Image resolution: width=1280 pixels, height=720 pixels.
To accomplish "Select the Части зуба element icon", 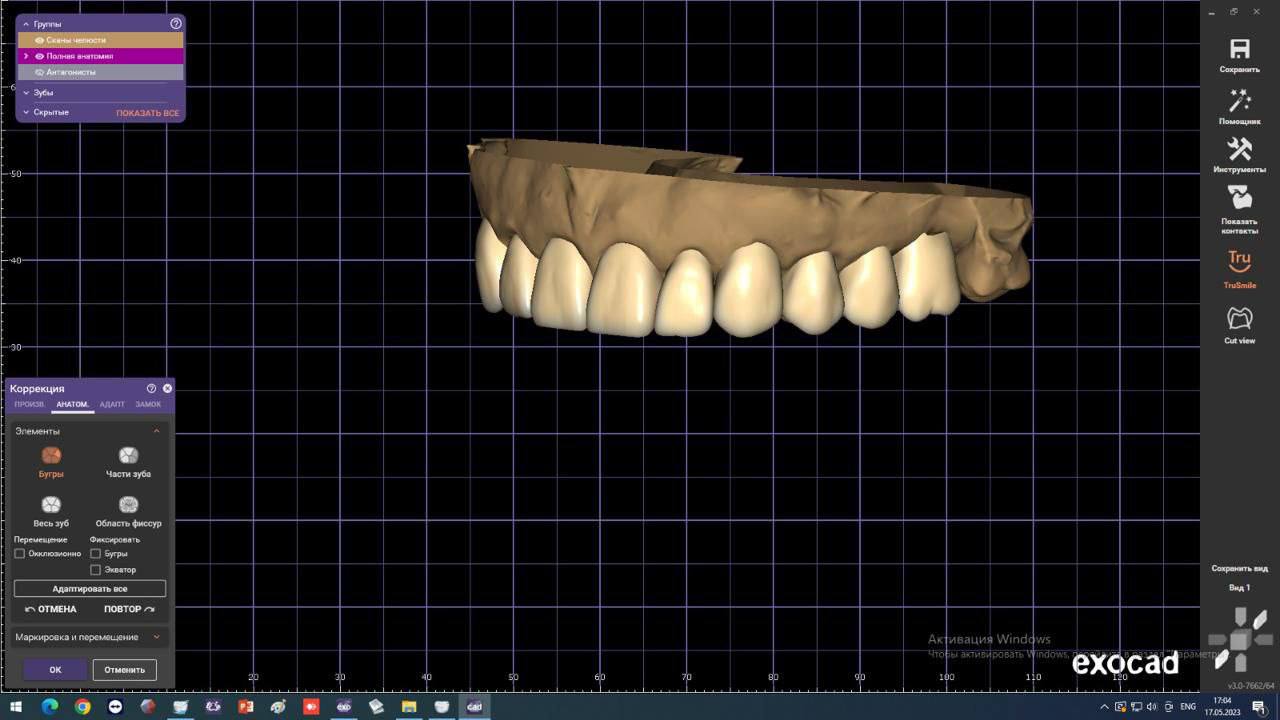I will click(128, 456).
